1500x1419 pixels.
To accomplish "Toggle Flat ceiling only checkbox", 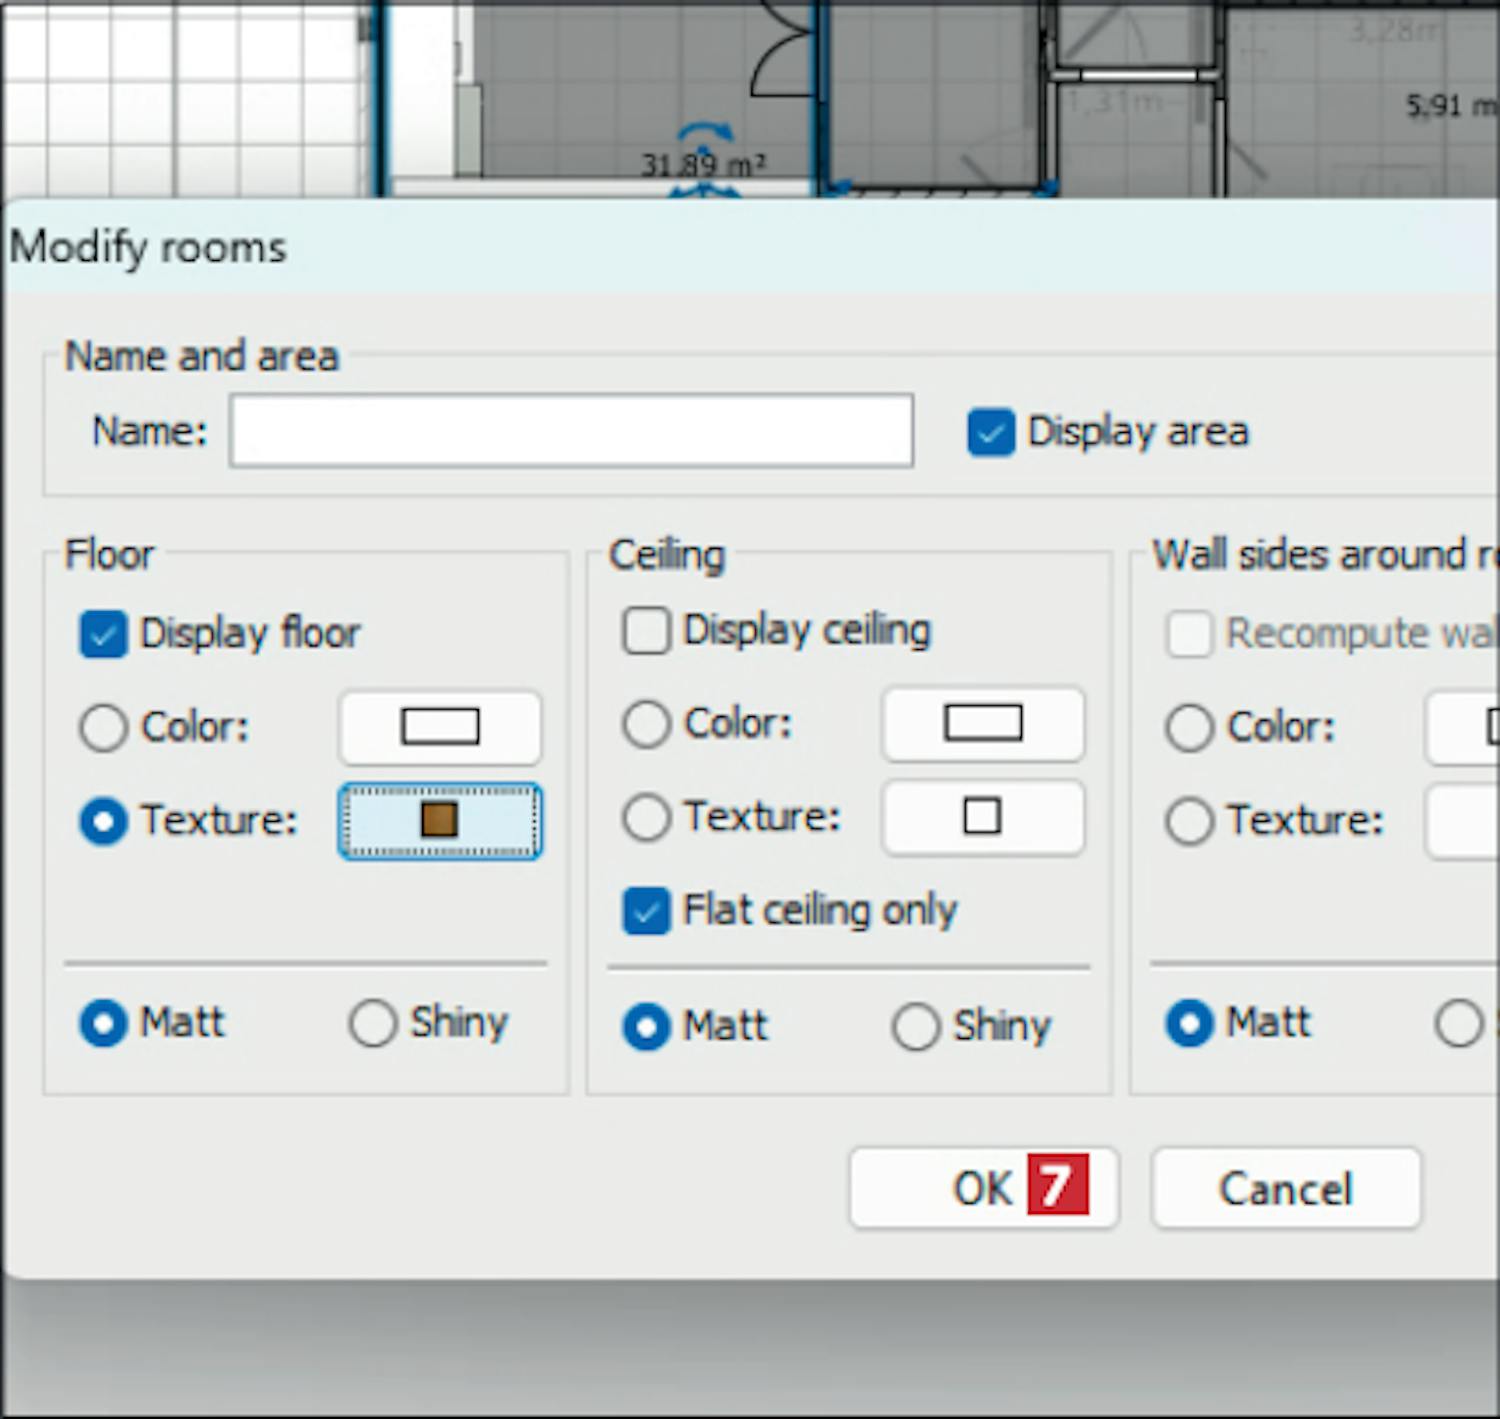I will (x=646, y=911).
